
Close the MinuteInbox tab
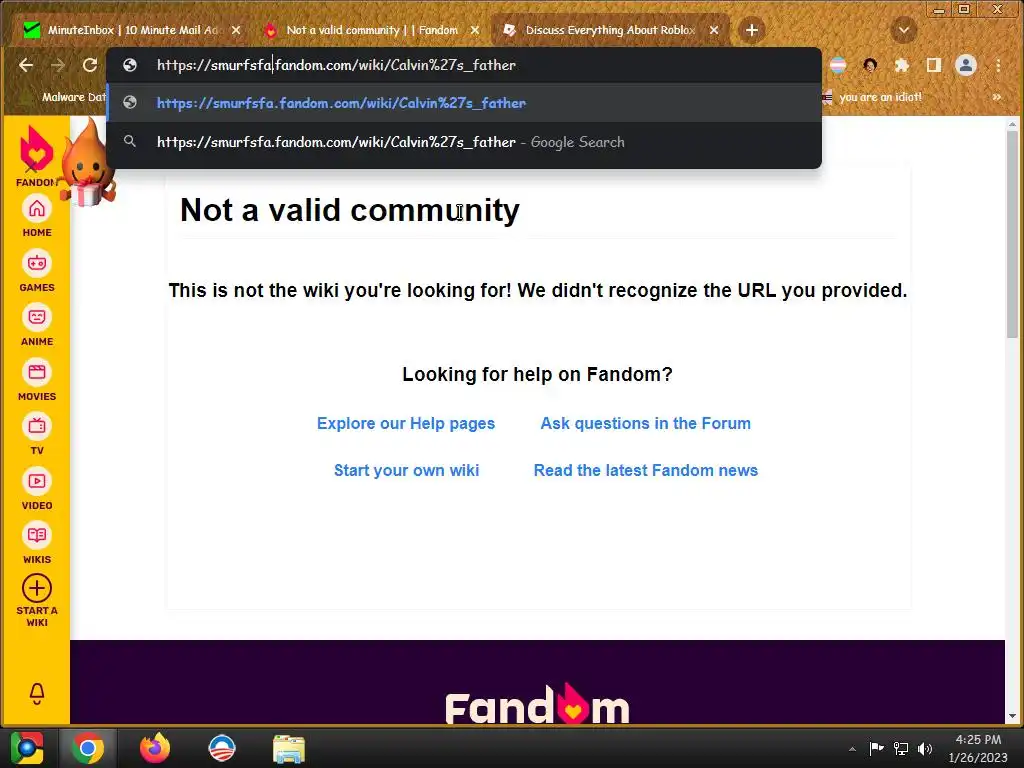point(236,30)
